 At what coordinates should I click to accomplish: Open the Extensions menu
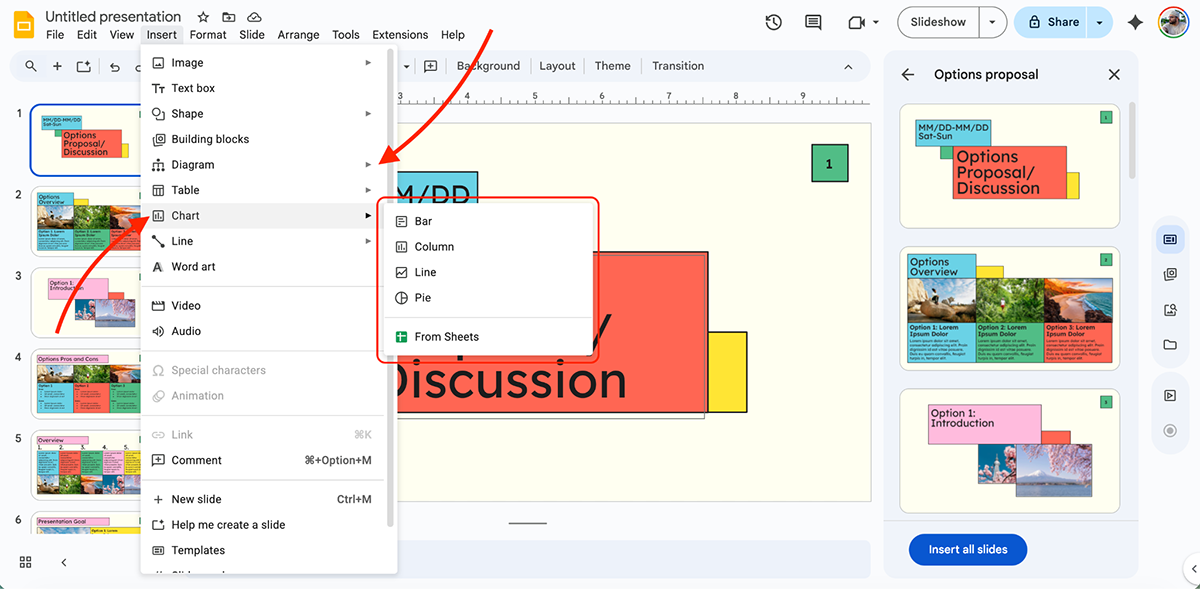400,34
